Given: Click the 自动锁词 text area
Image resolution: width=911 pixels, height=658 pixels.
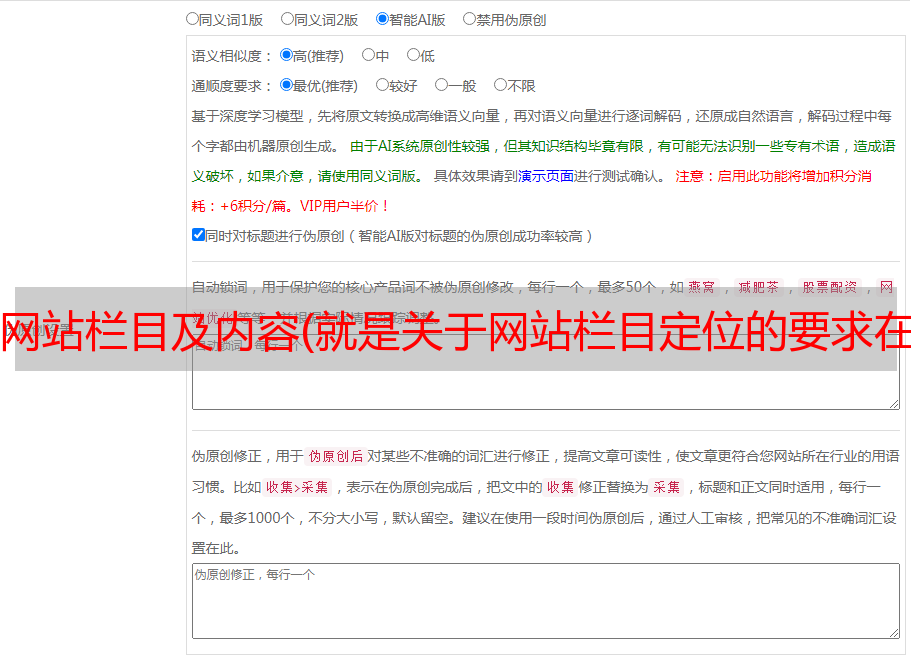Looking at the screenshot, I should (546, 372).
